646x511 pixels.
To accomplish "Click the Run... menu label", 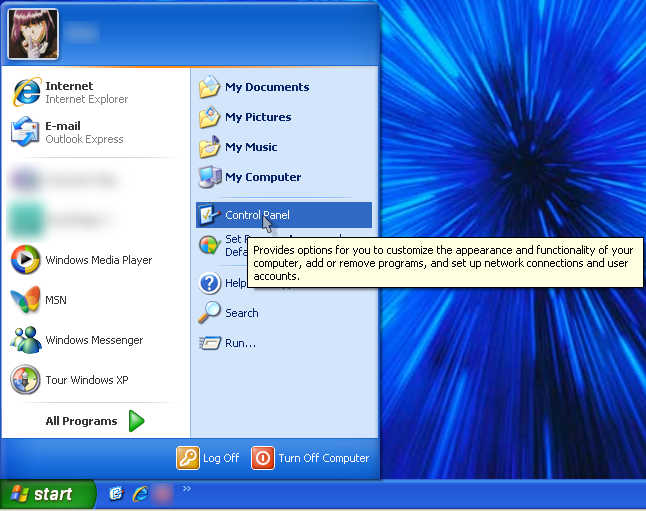I will [x=240, y=343].
